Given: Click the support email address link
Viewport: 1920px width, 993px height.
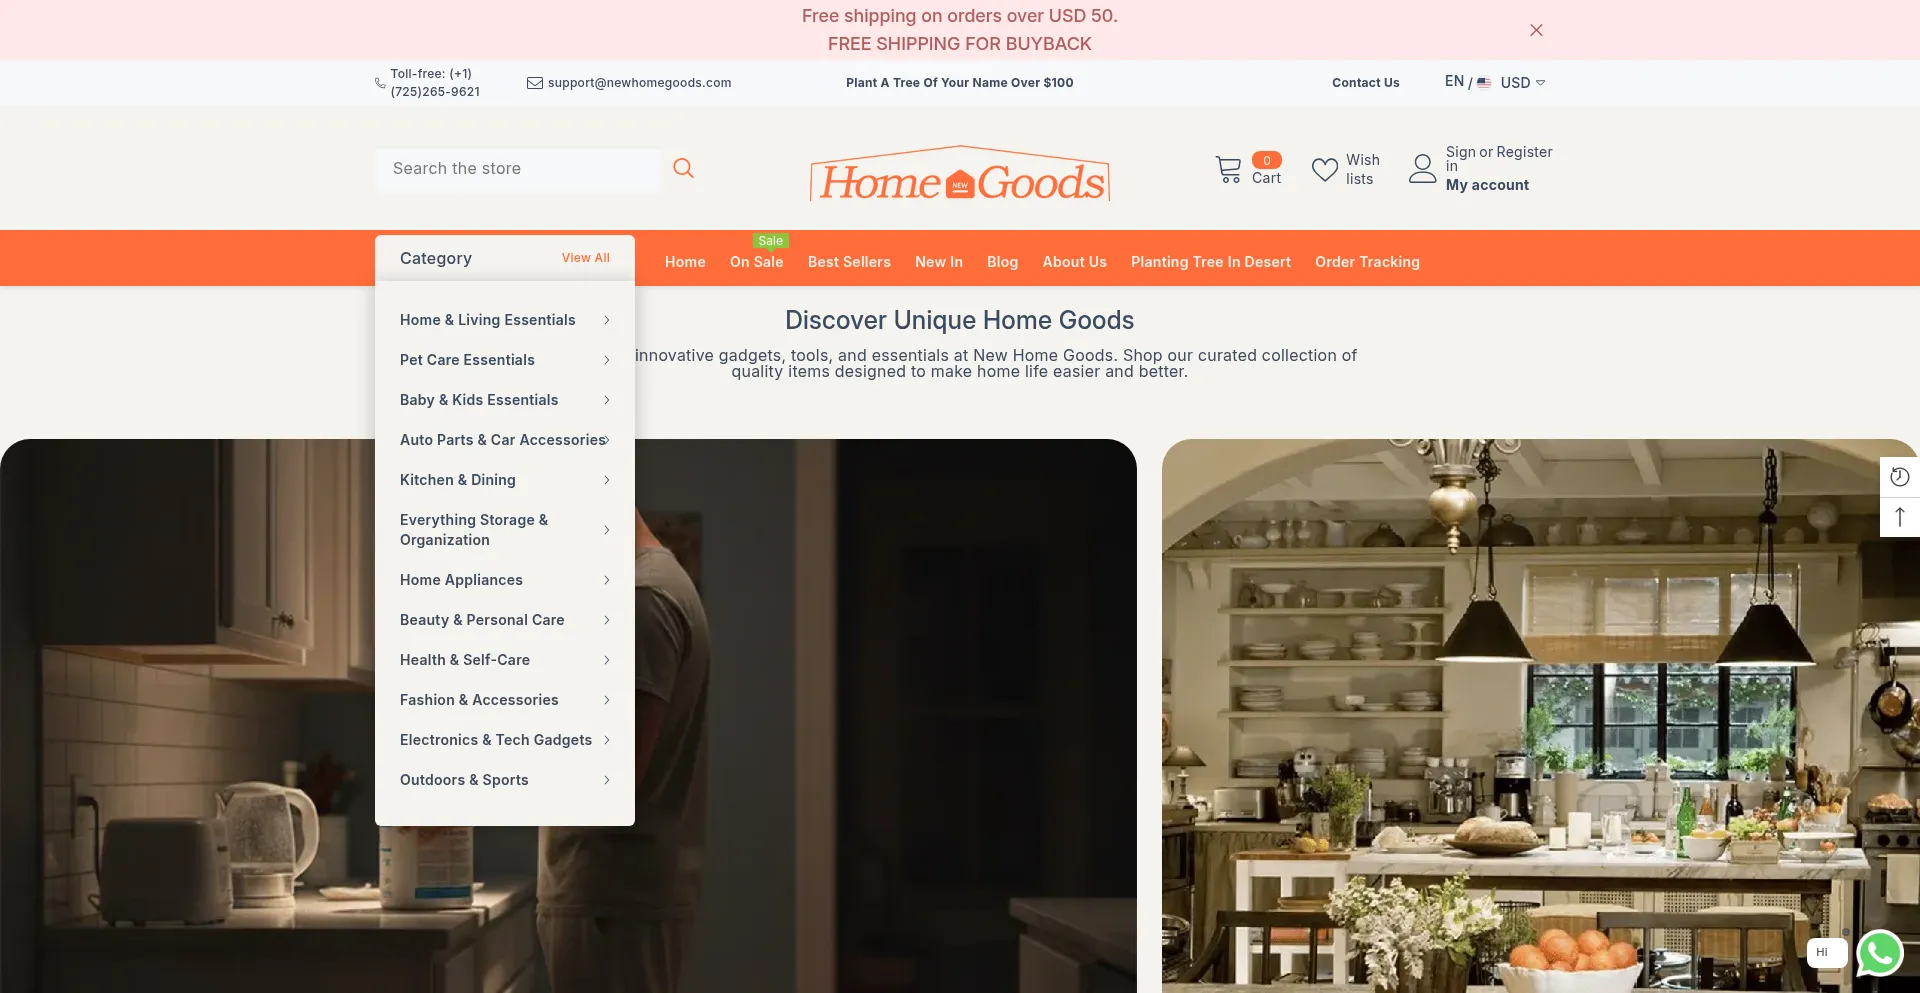Looking at the screenshot, I should pyautogui.click(x=639, y=83).
